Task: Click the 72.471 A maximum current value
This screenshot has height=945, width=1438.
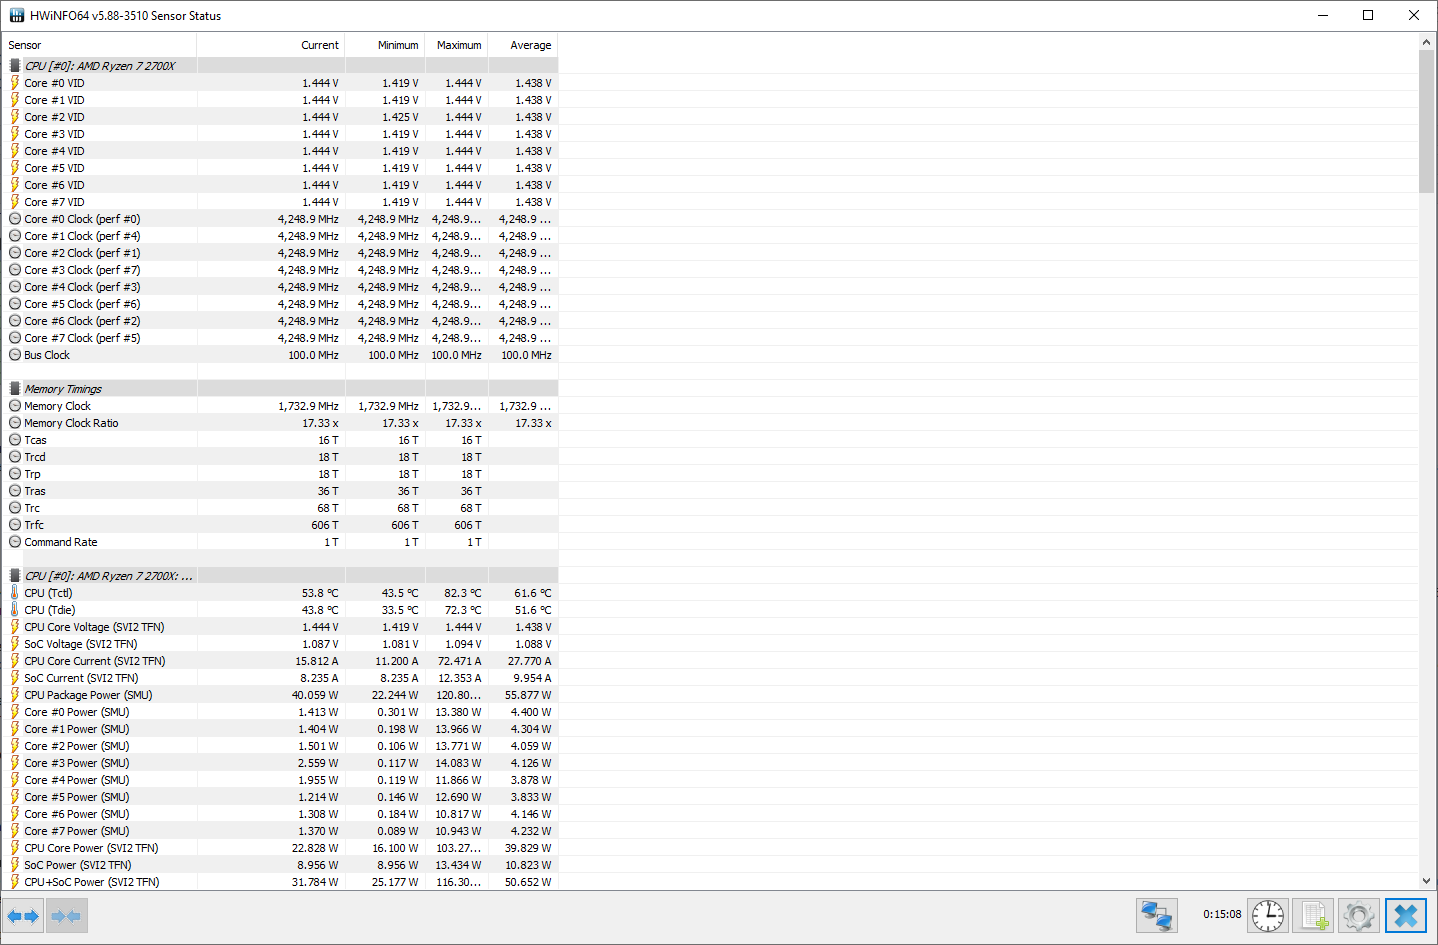Action: (x=460, y=661)
